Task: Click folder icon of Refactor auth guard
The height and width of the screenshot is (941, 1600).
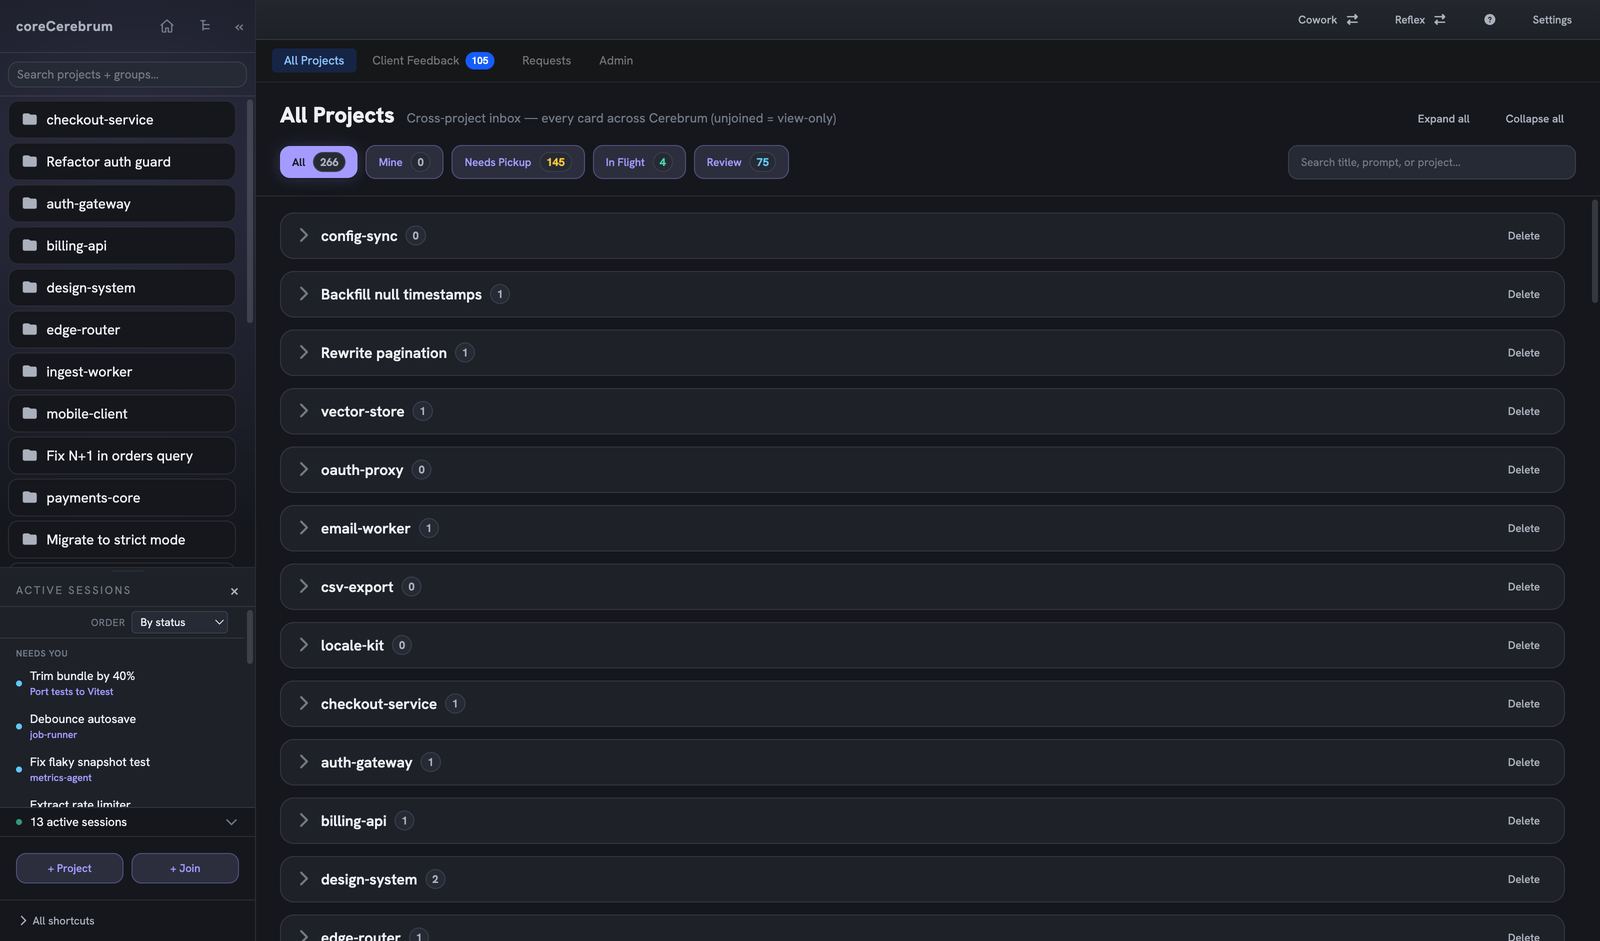Action: [30, 161]
